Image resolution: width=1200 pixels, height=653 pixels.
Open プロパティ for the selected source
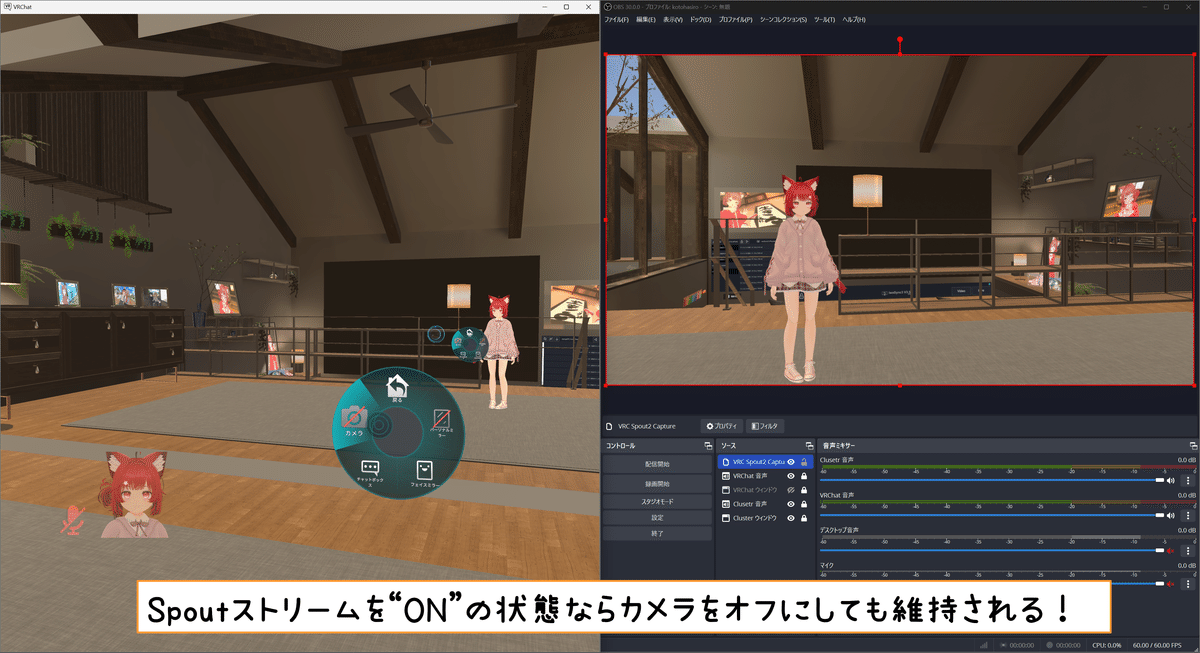(722, 426)
